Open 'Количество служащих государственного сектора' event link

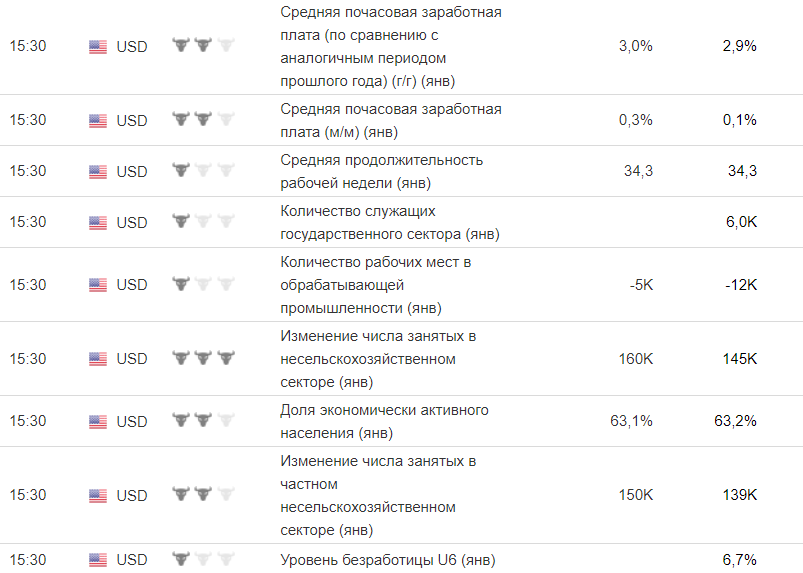click(390, 222)
